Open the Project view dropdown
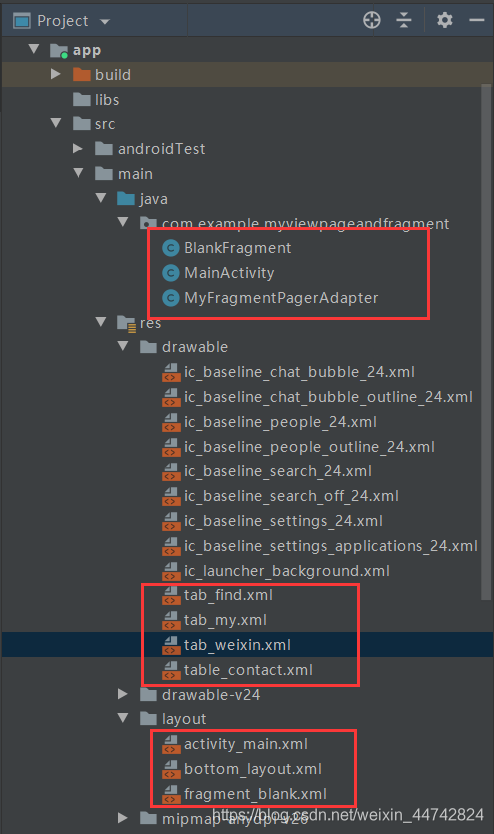The height and width of the screenshot is (834, 494). pyautogui.click(x=104, y=22)
